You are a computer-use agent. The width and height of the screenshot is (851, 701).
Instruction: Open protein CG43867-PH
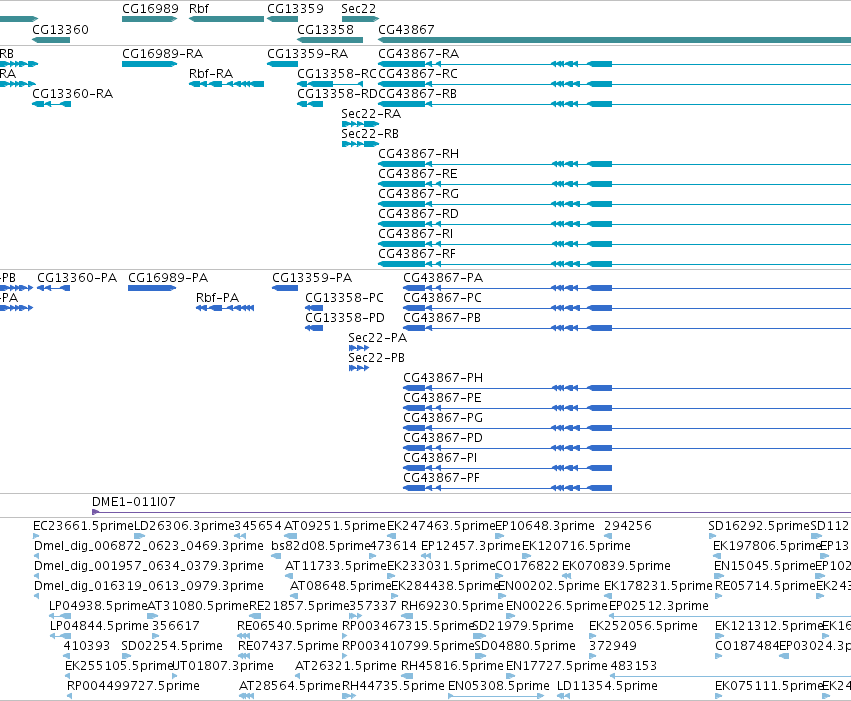pos(443,378)
